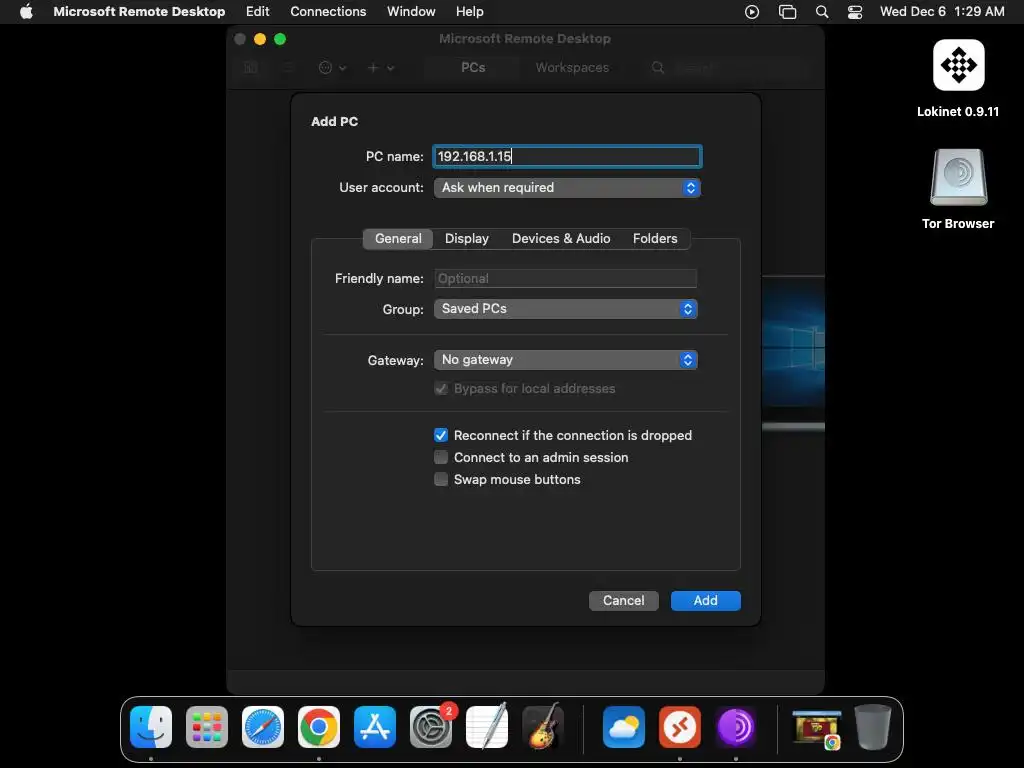Image resolution: width=1024 pixels, height=768 pixels.
Task: Click in the PC name field
Action: pyautogui.click(x=567, y=157)
